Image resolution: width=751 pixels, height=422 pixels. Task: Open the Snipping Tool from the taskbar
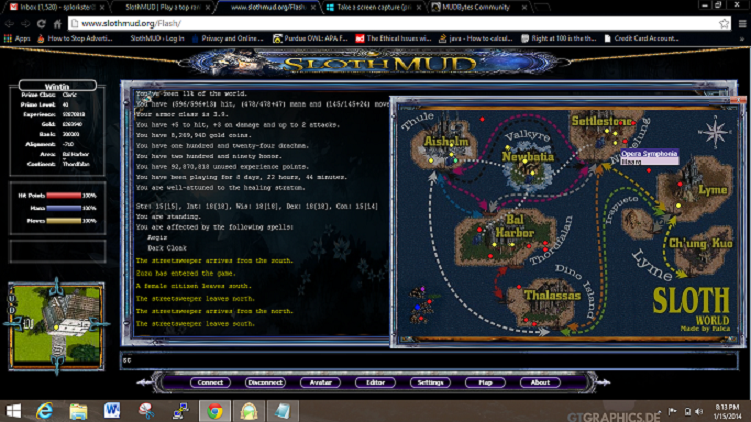(146, 411)
